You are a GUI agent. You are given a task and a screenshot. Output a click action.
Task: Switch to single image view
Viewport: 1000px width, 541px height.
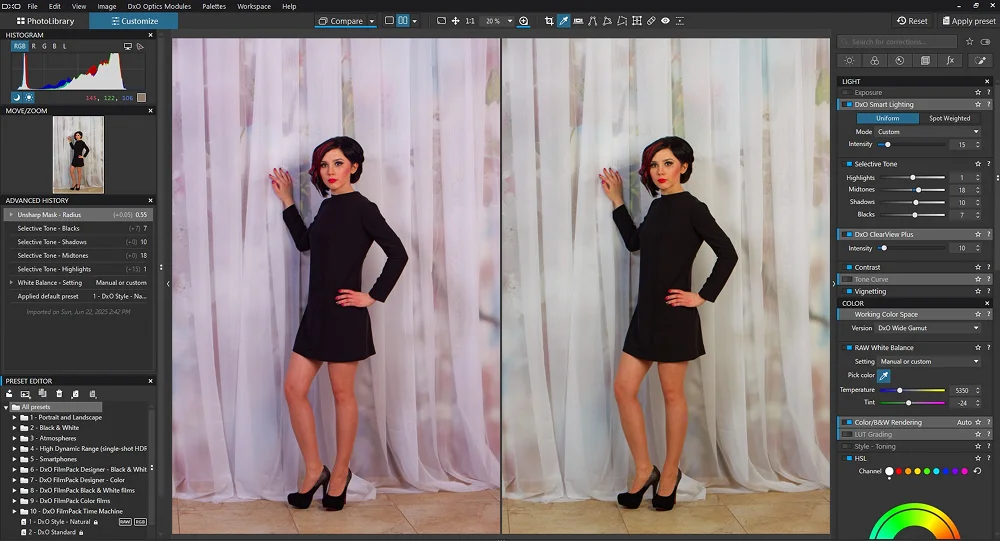coord(389,20)
